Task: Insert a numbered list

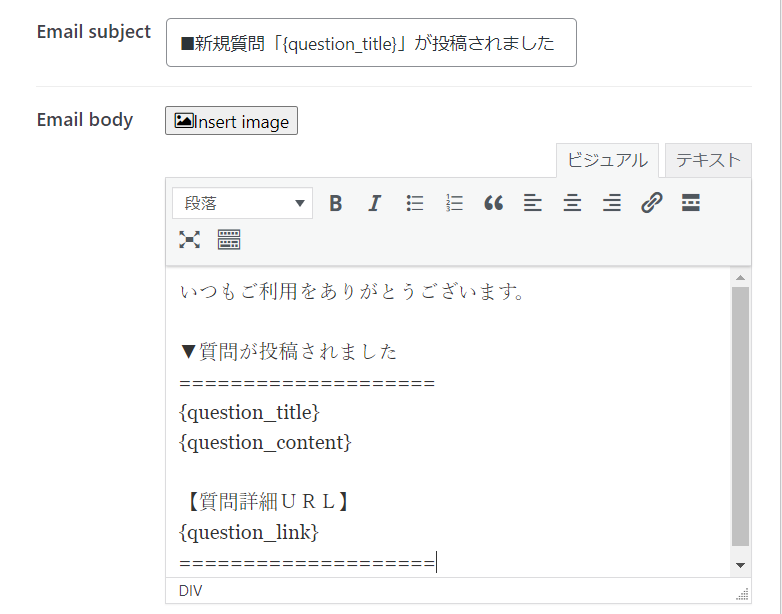Action: 454,203
